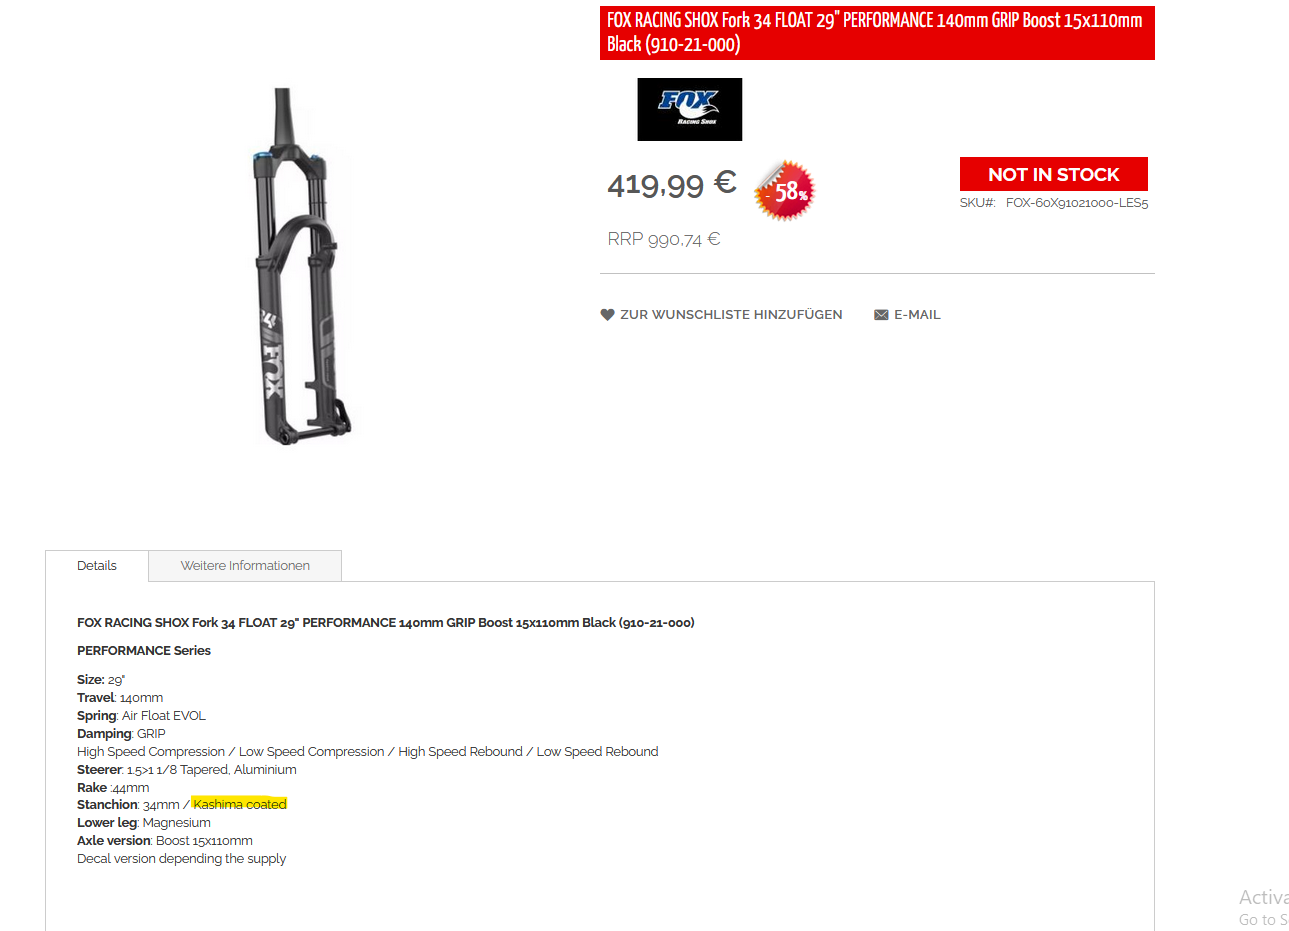Click the Axle version Boost 15x110mm line

[x=165, y=841]
